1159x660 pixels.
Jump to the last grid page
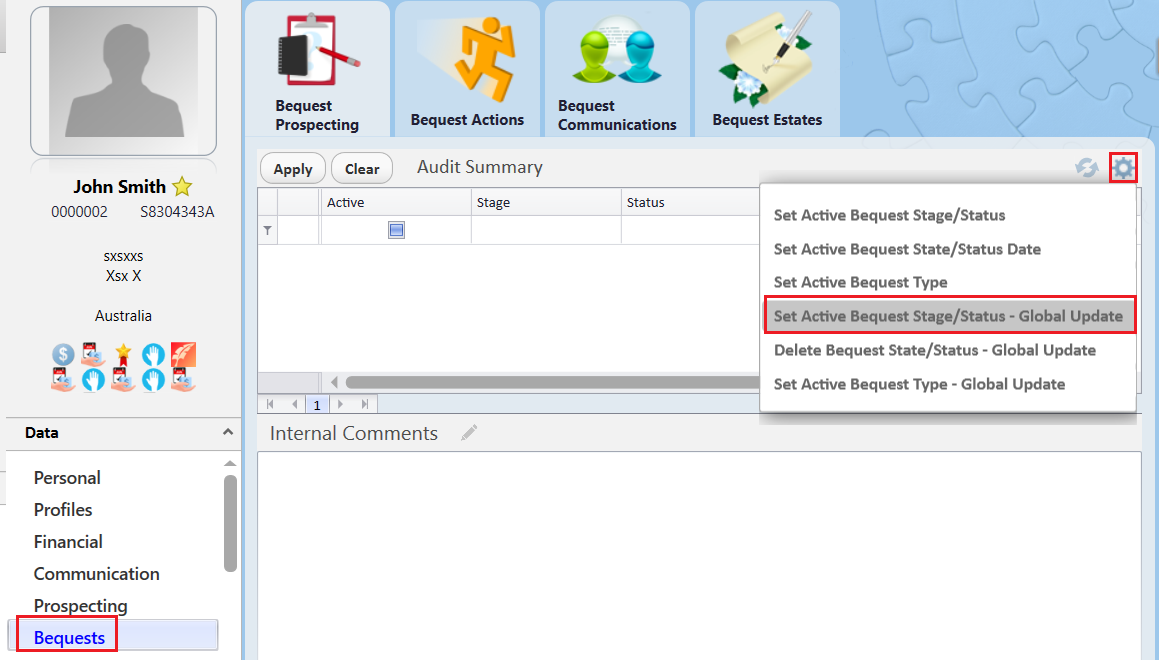[x=365, y=405]
